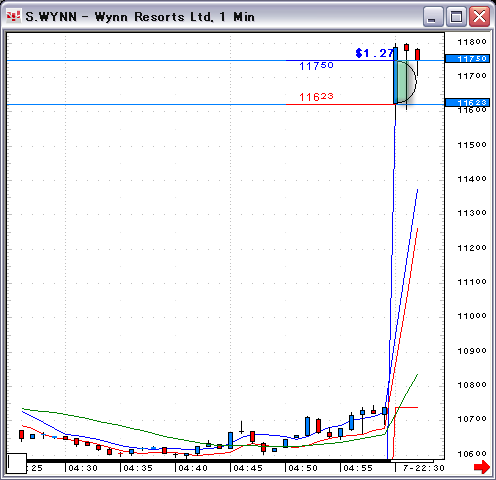Click the 04:30 time axis label
Screen dimensions: 496x480
83,468
